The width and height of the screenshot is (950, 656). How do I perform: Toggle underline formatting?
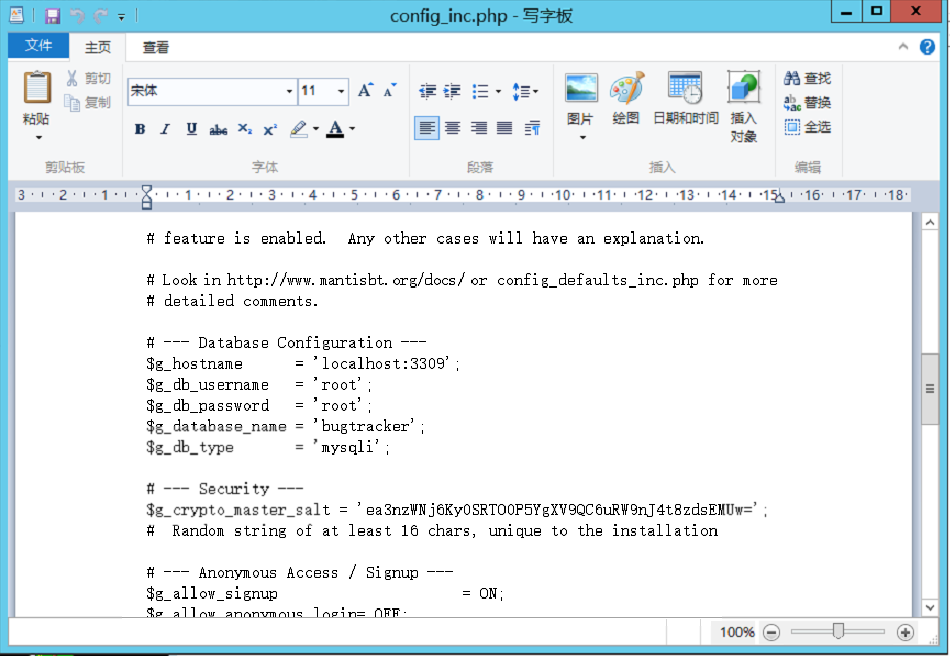coord(191,128)
